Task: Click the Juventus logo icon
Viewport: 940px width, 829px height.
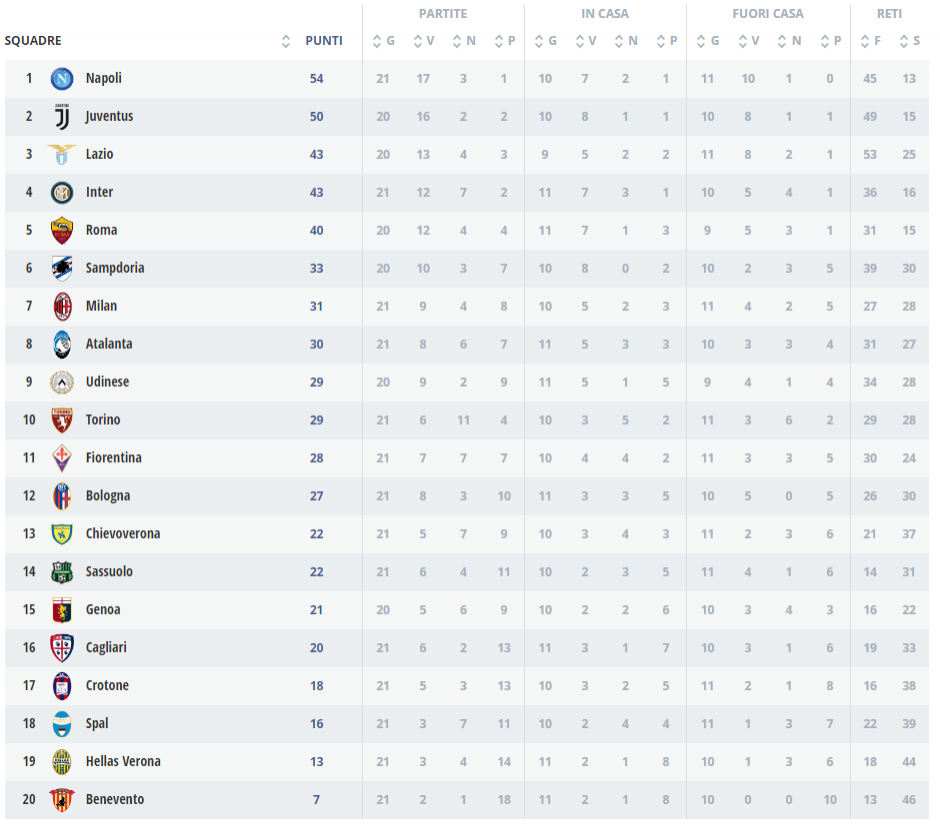Action: (62, 117)
